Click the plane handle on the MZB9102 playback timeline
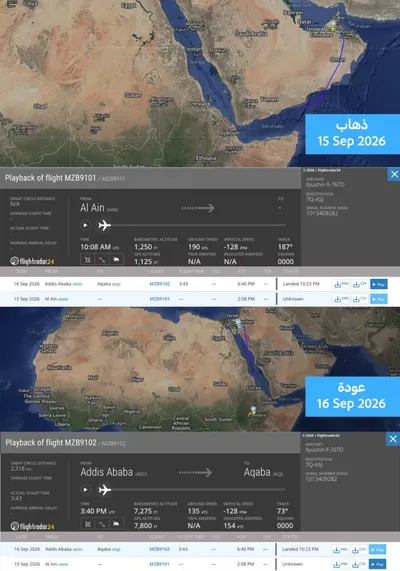This screenshot has height=571, width=400. point(105,489)
